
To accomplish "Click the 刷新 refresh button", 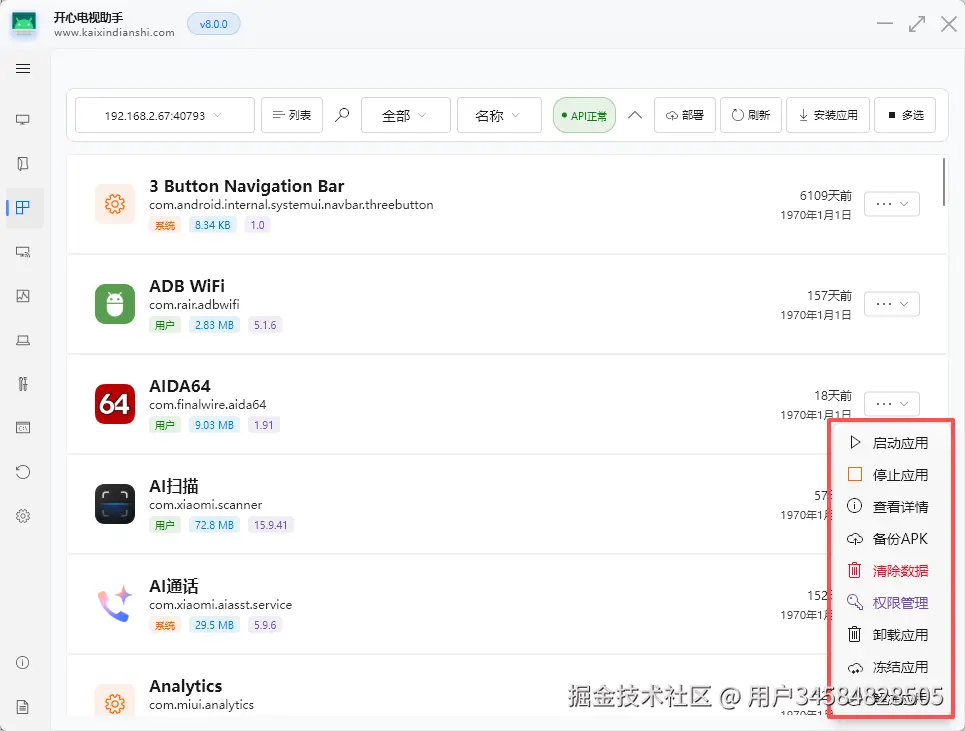I will [751, 115].
